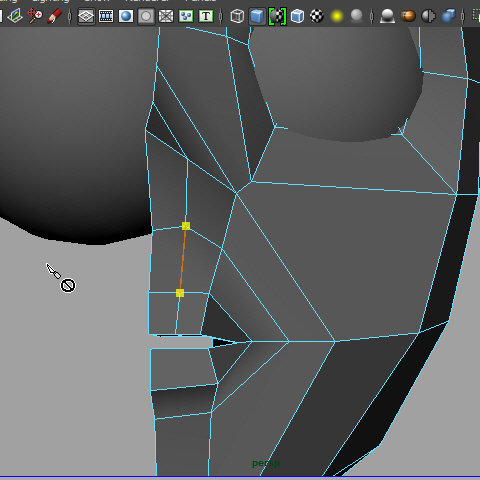This screenshot has width=480, height=480.
Task: Toggle Motion Blur icon
Action: point(408,16)
